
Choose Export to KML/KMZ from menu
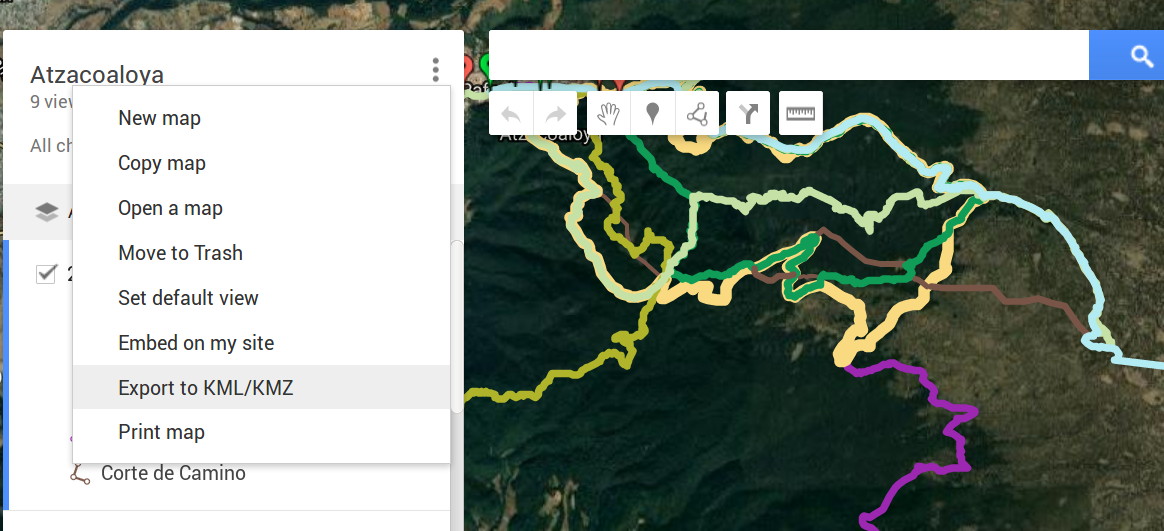(205, 388)
